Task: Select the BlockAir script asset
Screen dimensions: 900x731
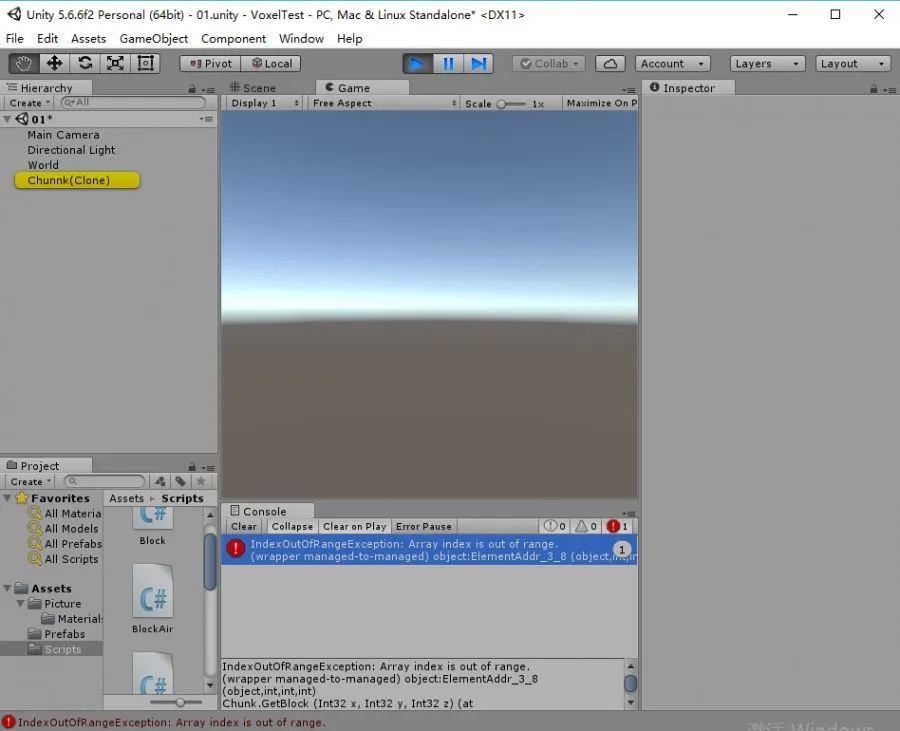Action: click(153, 599)
